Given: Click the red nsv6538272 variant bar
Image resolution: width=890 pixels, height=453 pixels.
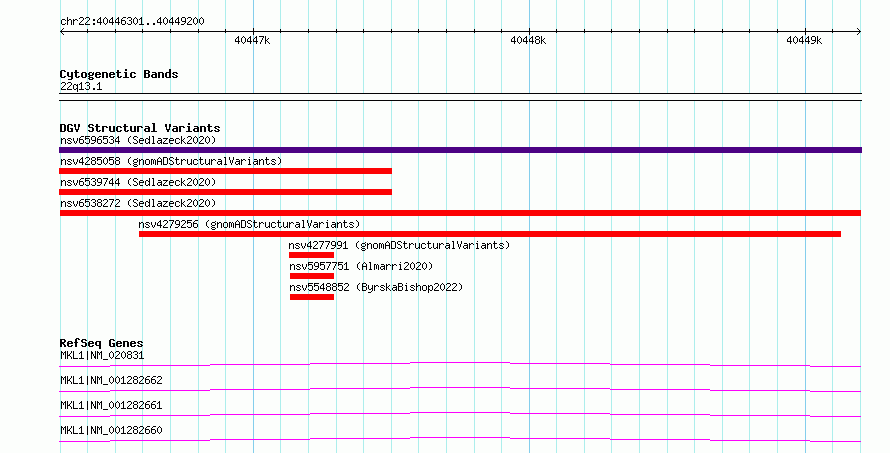Looking at the screenshot, I should click(x=460, y=213).
